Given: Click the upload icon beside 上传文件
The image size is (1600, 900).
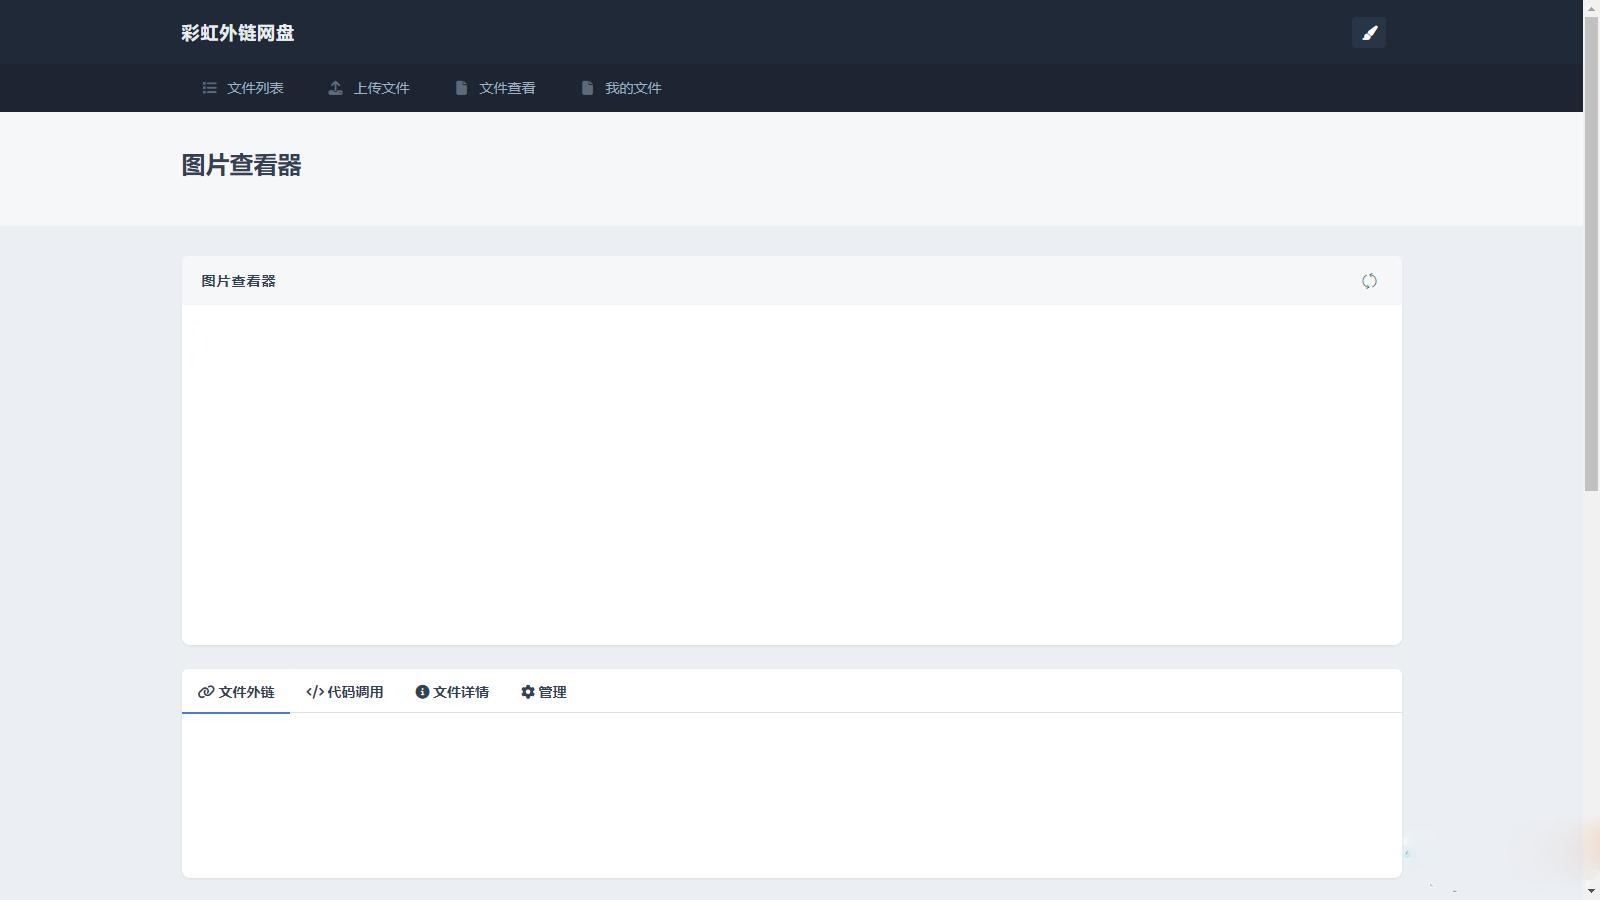Looking at the screenshot, I should (336, 88).
